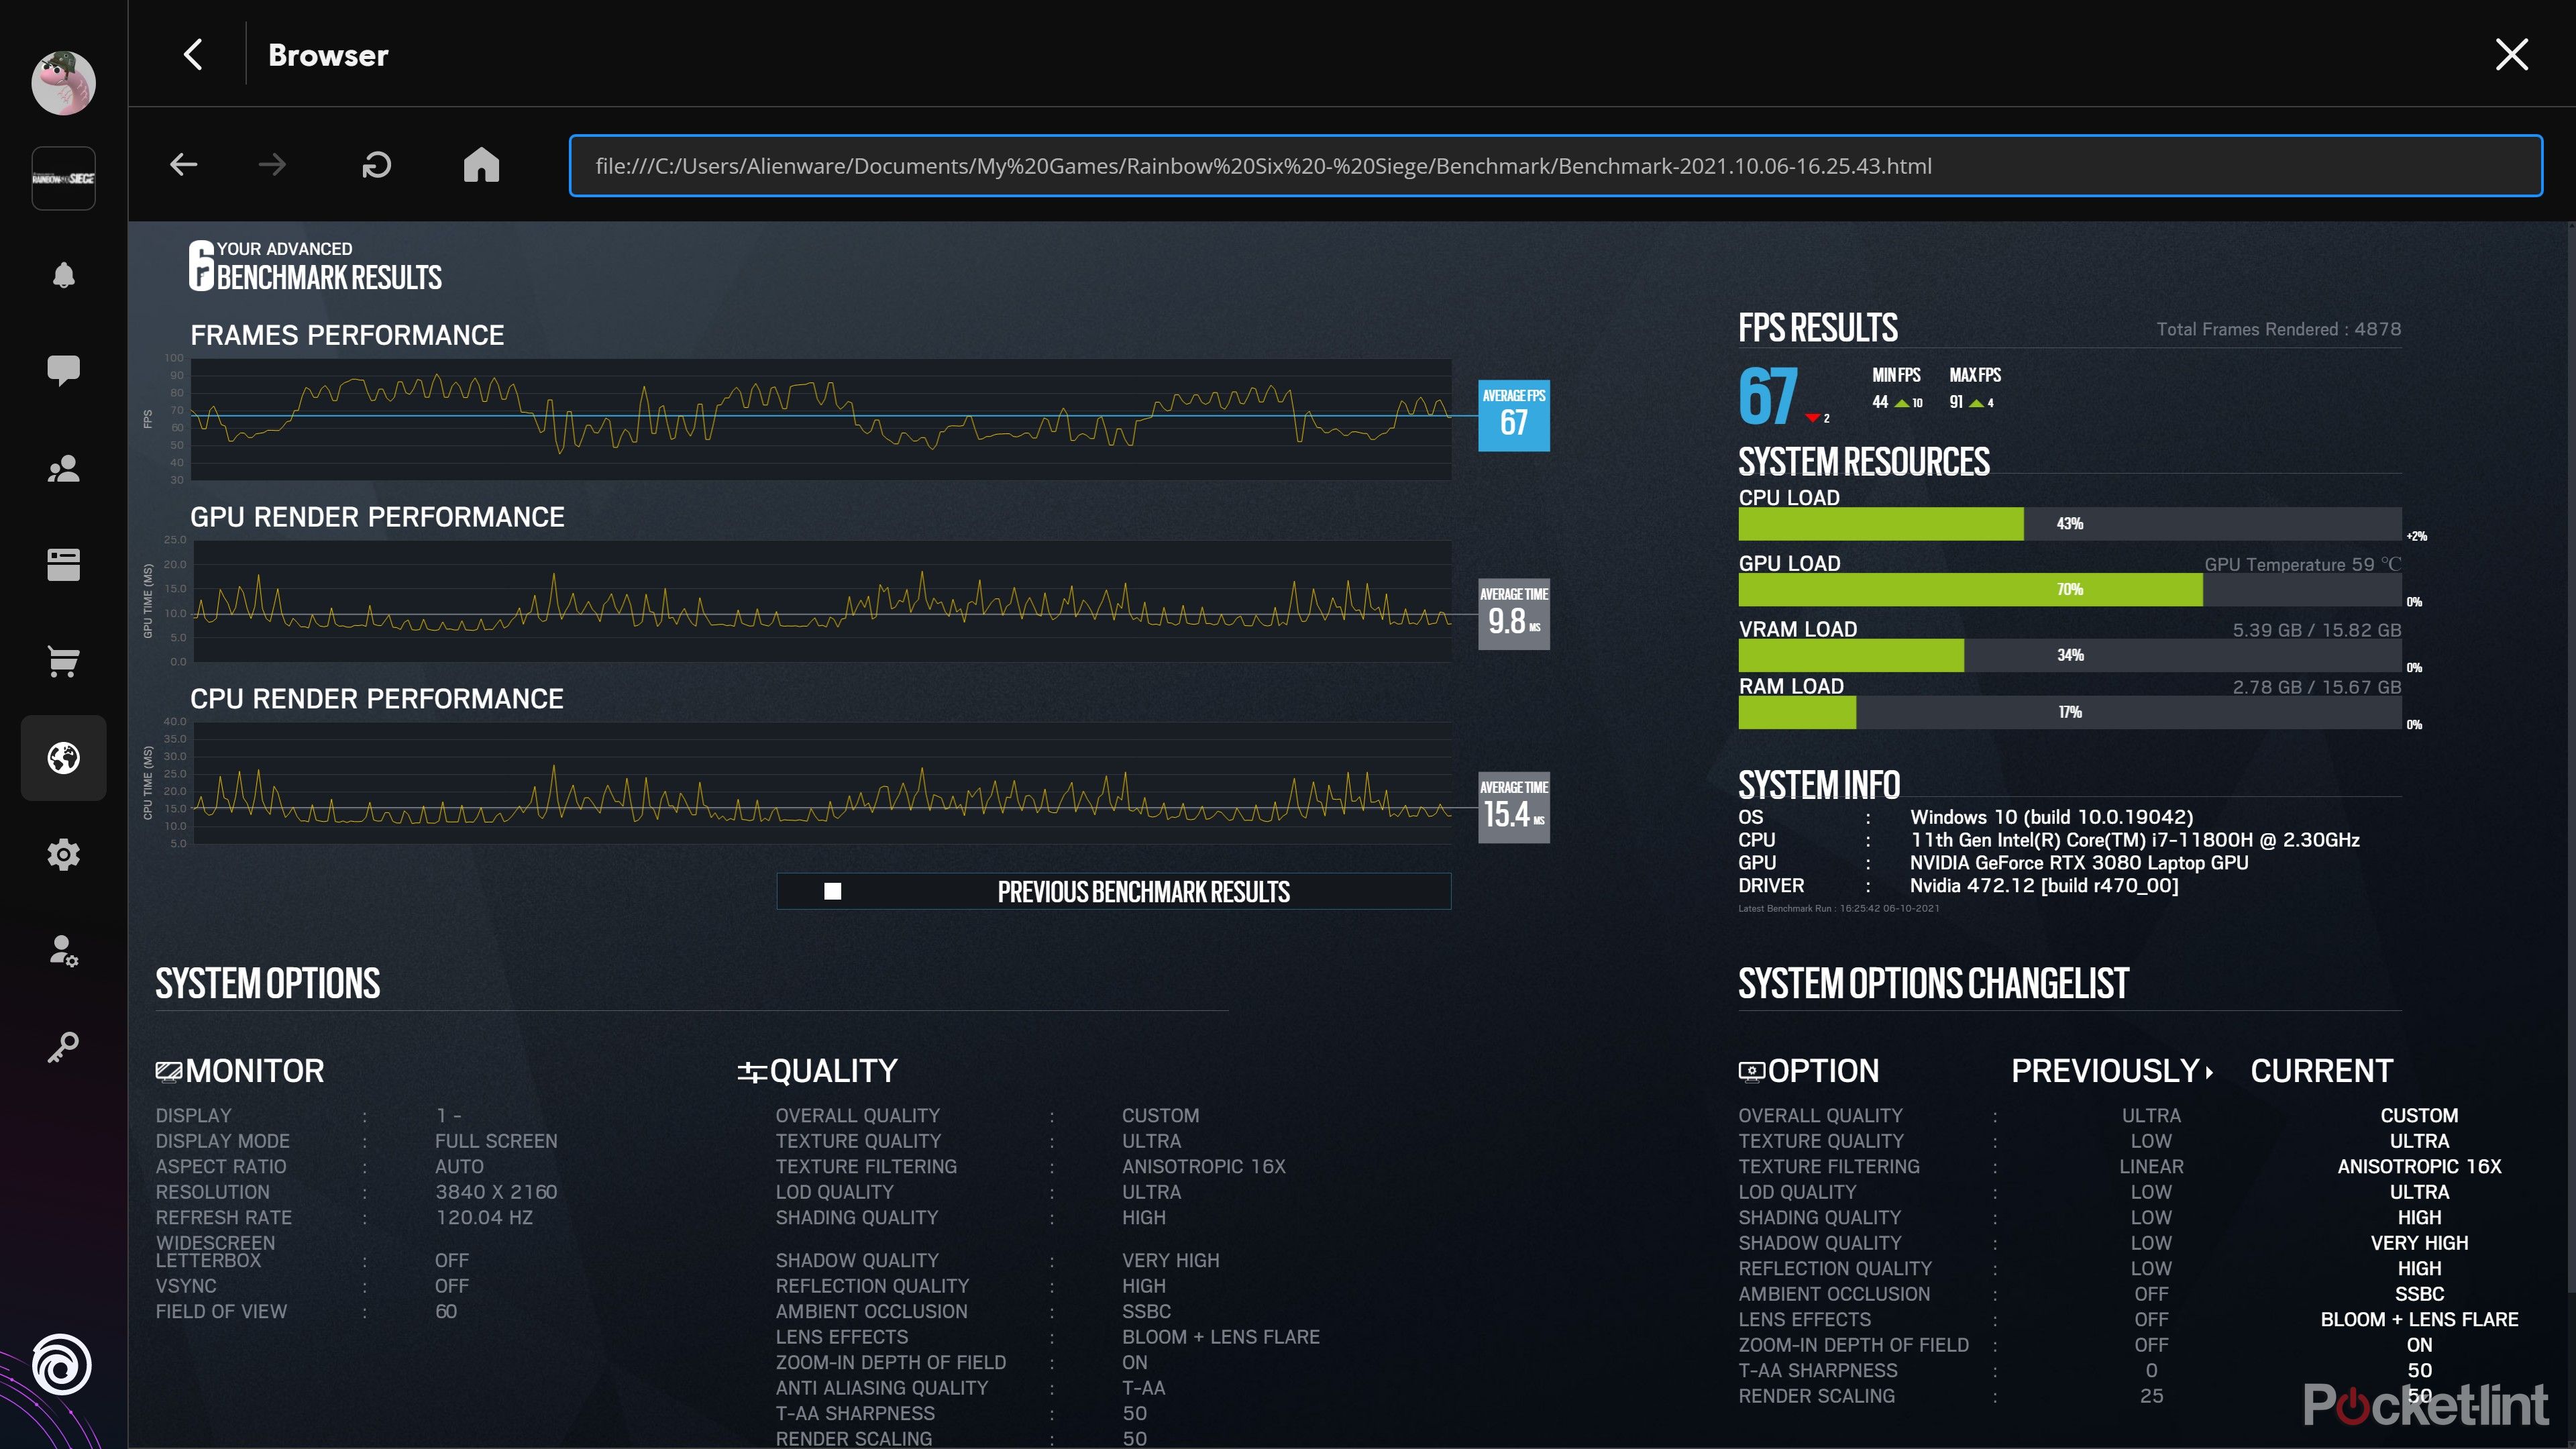Open the store shopping cart icon
Image resolution: width=2576 pixels, height=1449 pixels.
pos(63,661)
